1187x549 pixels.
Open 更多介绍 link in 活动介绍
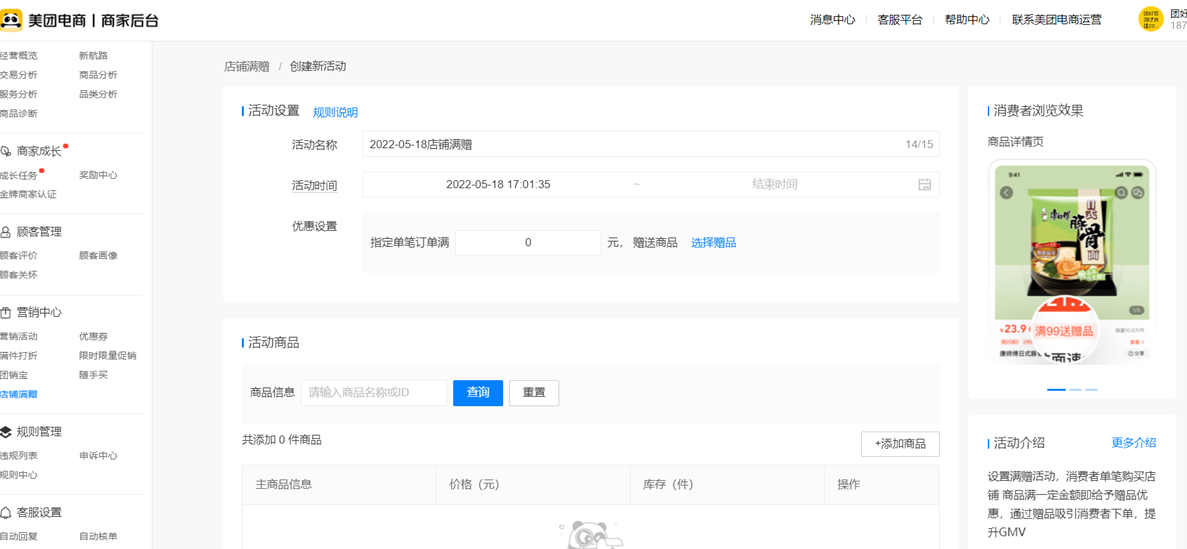click(1133, 443)
